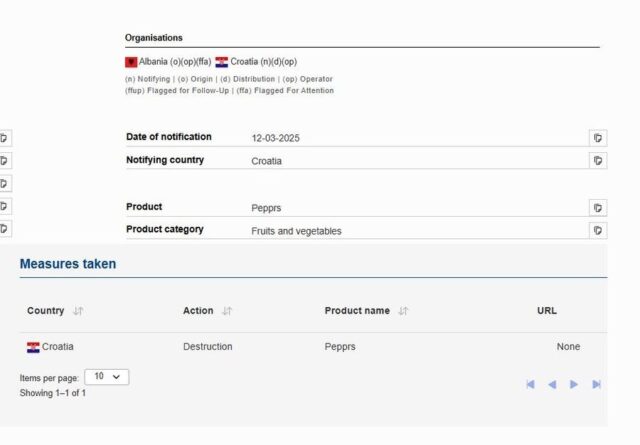
Task: Click copy icon in Product row
Action: (597, 208)
